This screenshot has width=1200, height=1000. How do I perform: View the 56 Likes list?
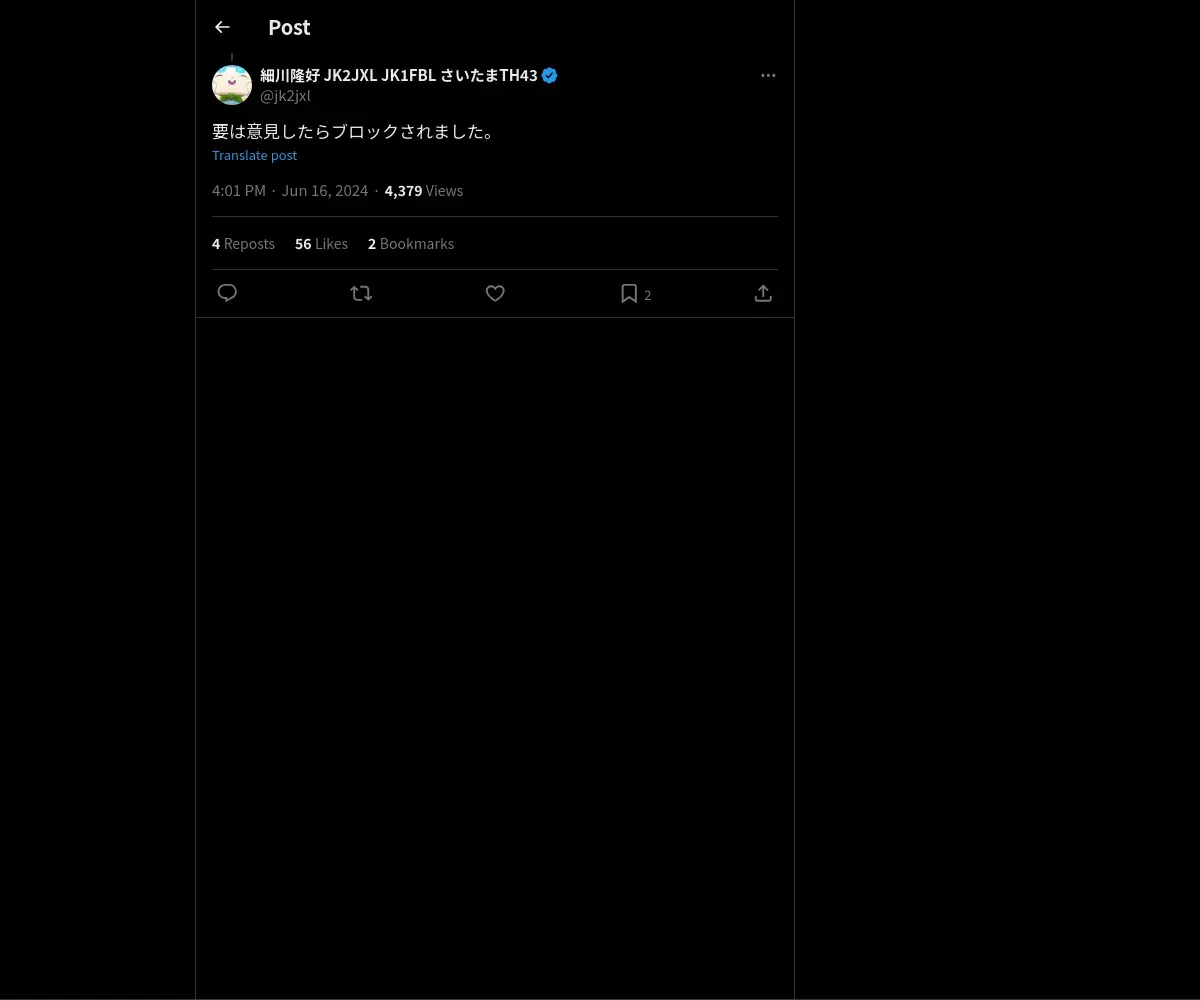tap(321, 243)
